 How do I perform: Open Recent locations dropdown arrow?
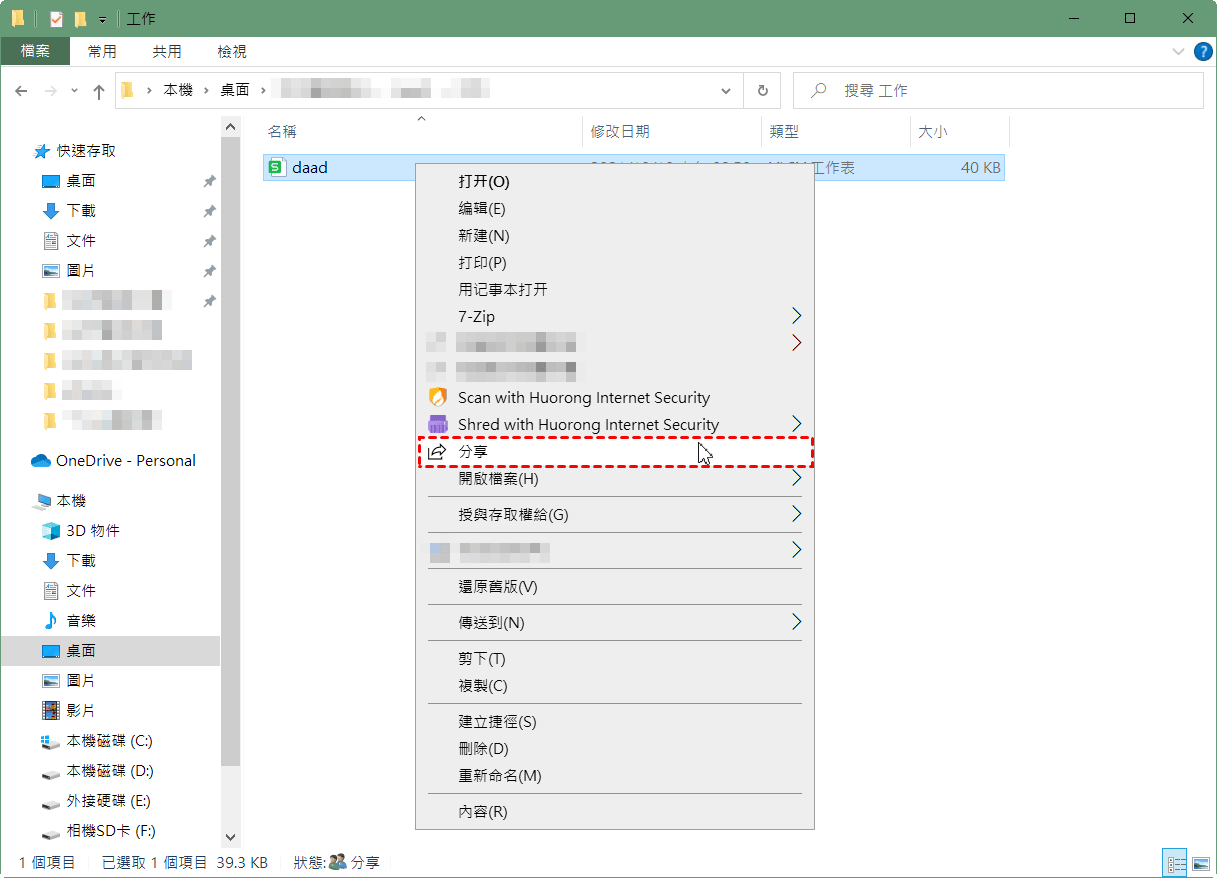pos(74,91)
